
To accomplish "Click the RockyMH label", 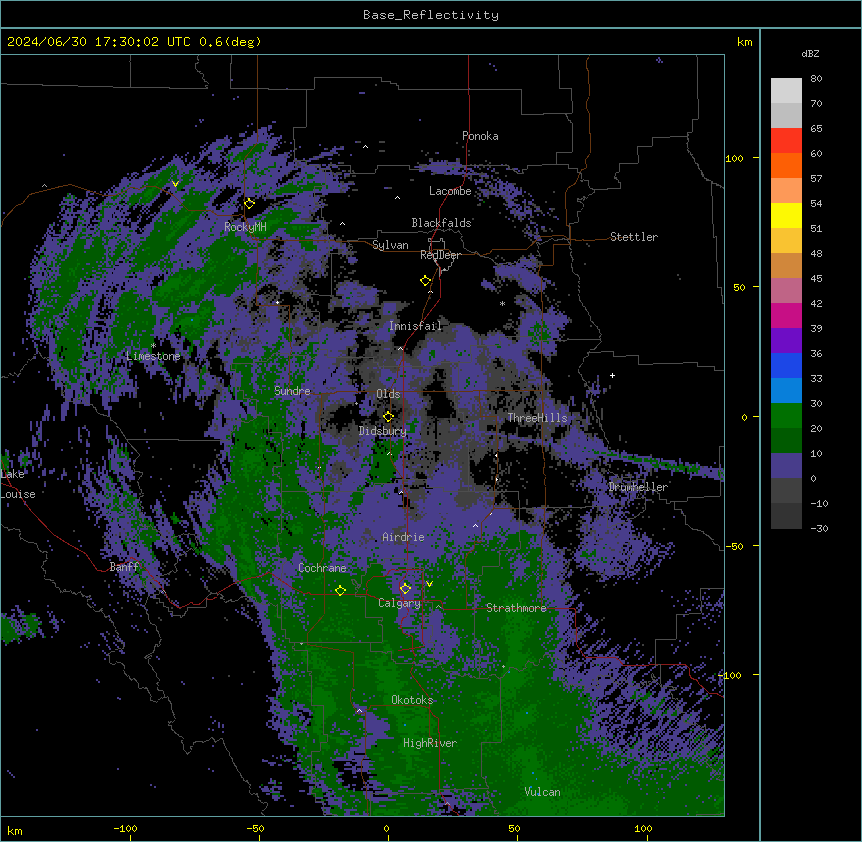I will pos(245,227).
